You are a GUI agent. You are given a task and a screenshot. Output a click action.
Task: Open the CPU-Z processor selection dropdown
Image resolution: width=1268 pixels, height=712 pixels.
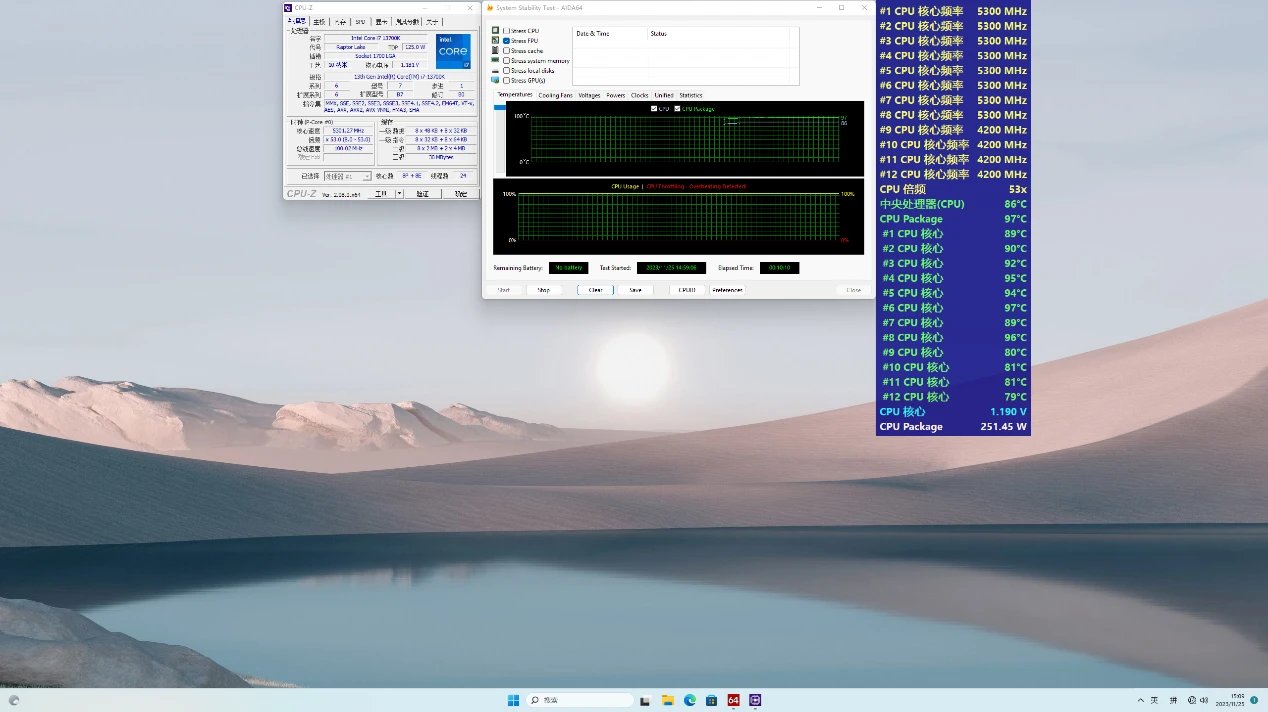point(346,176)
